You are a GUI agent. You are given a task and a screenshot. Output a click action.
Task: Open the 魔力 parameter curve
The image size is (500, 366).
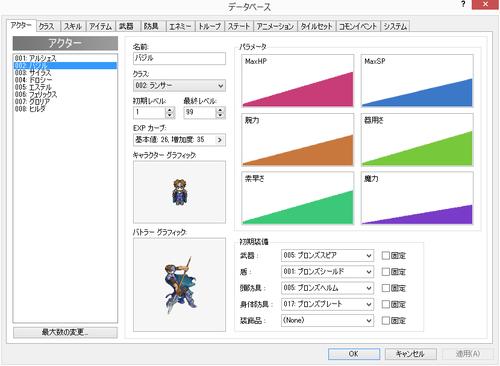pyautogui.click(x=417, y=198)
